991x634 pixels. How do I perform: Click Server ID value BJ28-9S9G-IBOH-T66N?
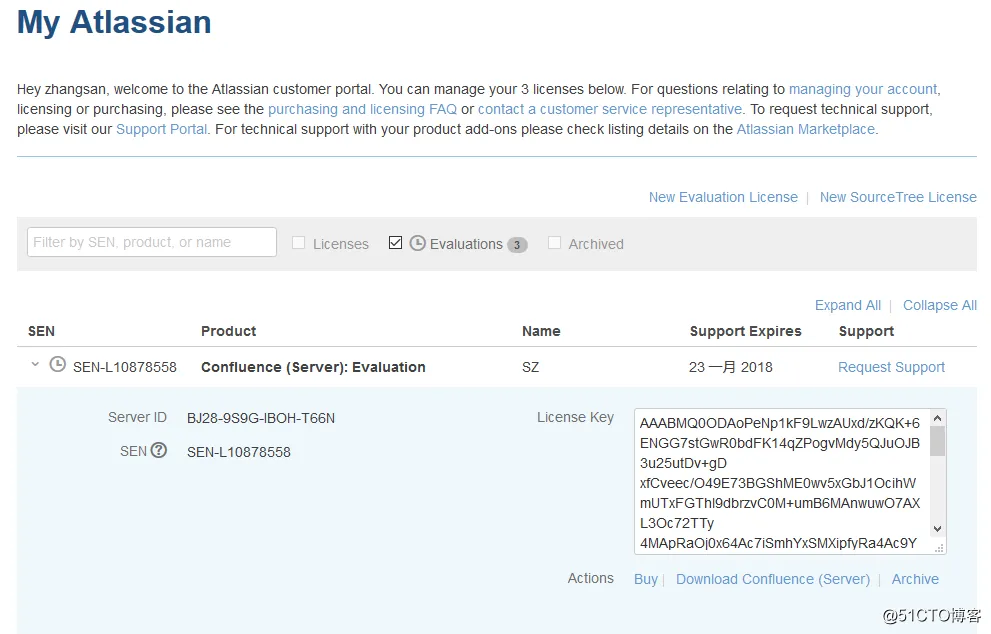pyautogui.click(x=261, y=418)
